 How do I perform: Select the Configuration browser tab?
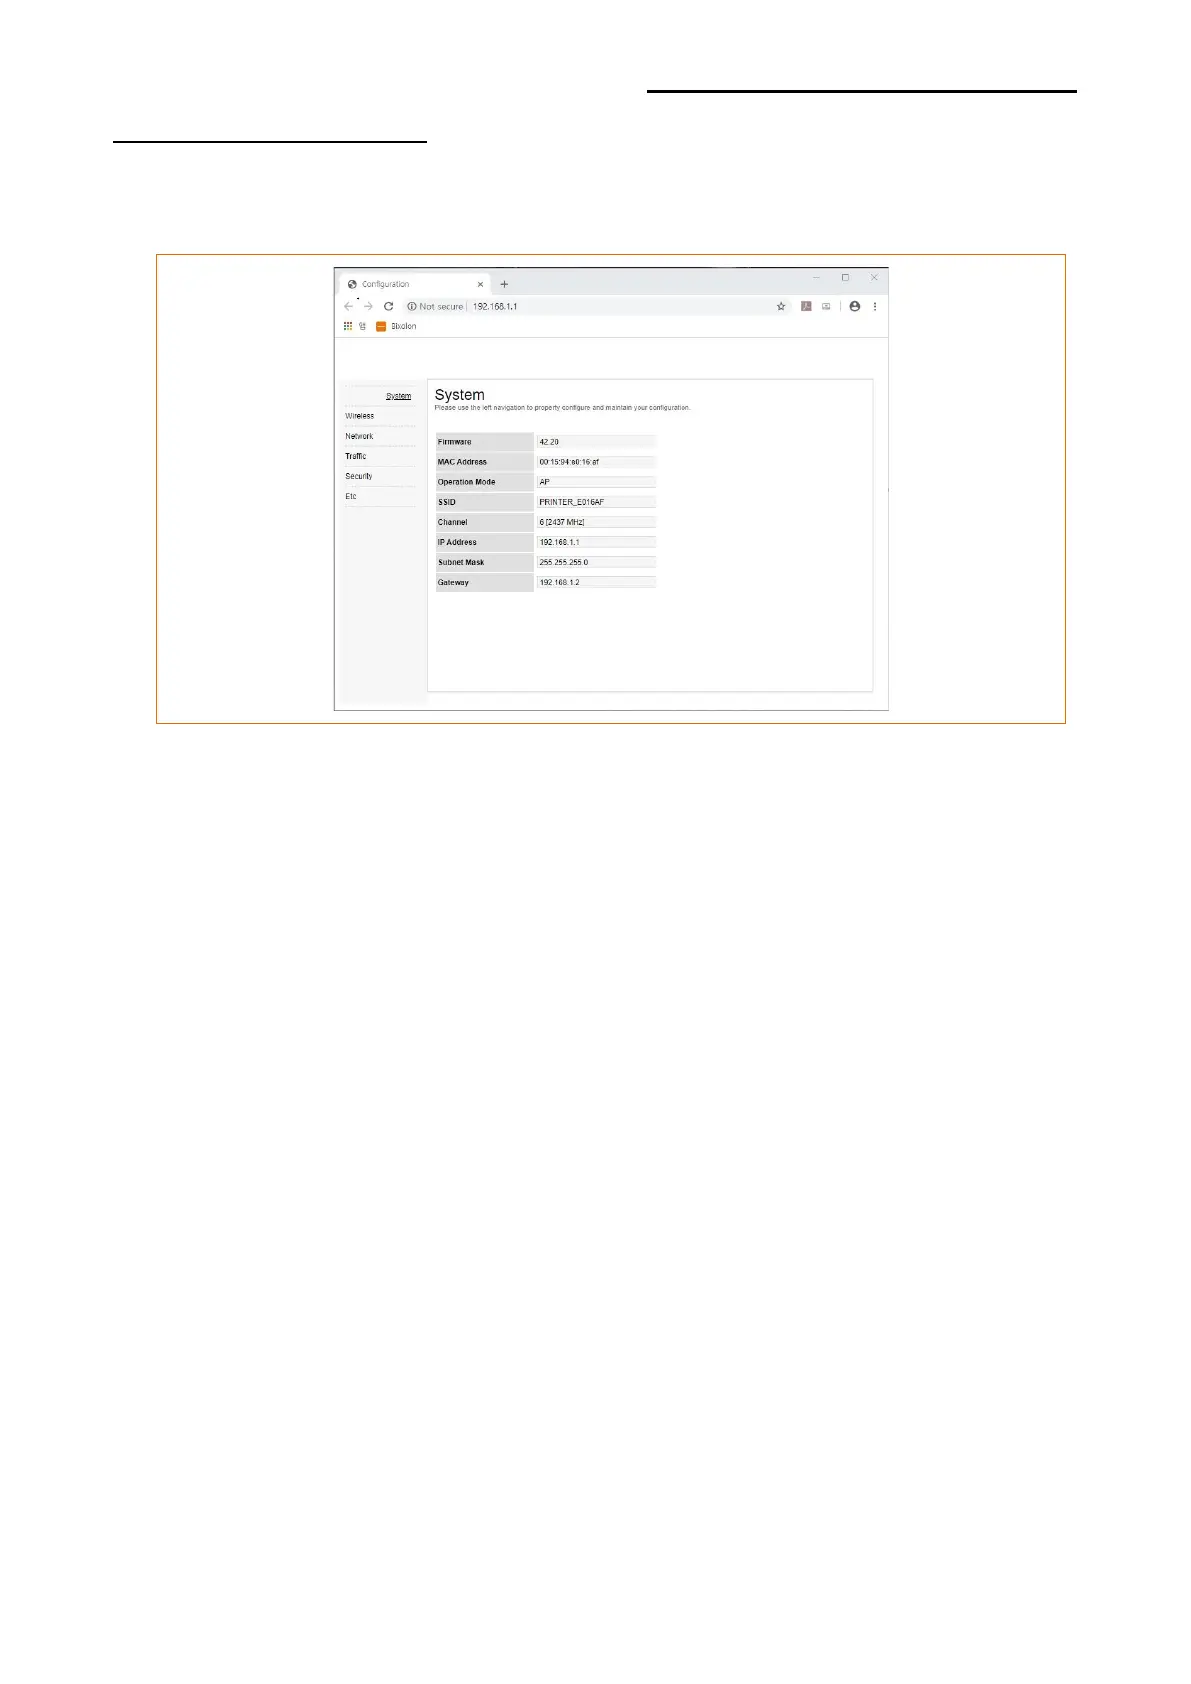(414, 284)
